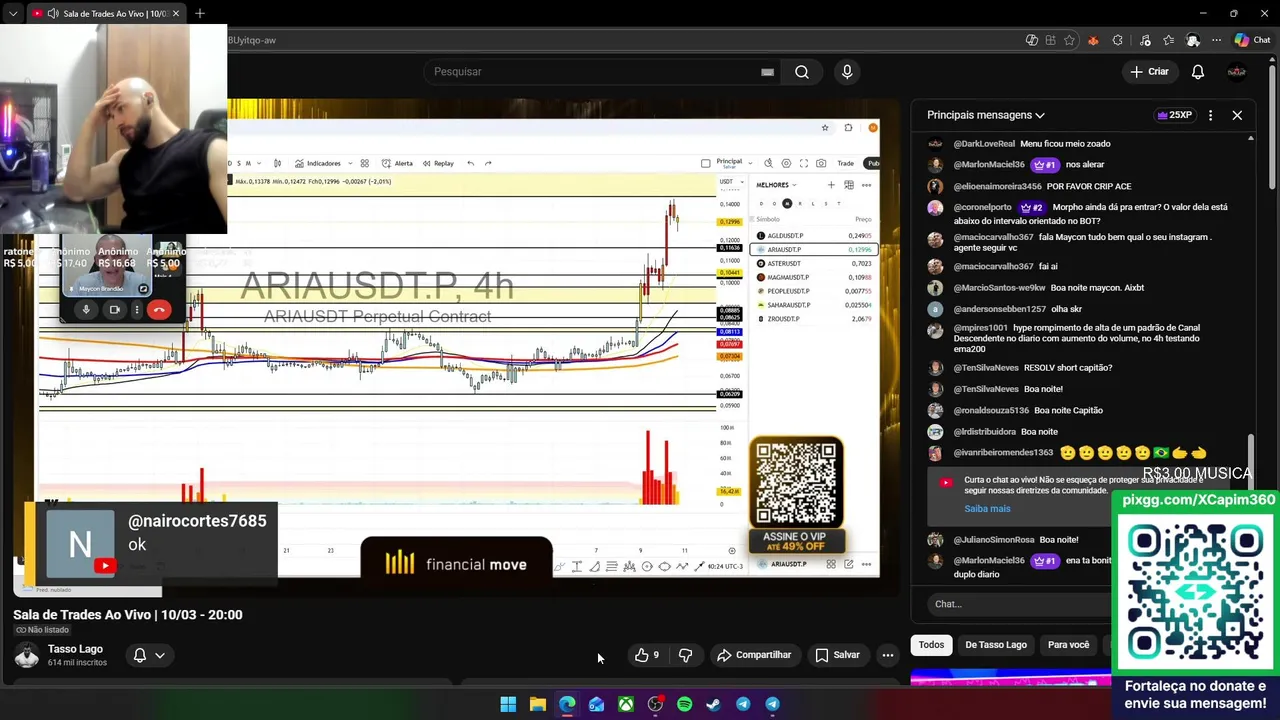
Task: Open the chart layout templates grid icon
Action: pyautogui.click(x=364, y=163)
